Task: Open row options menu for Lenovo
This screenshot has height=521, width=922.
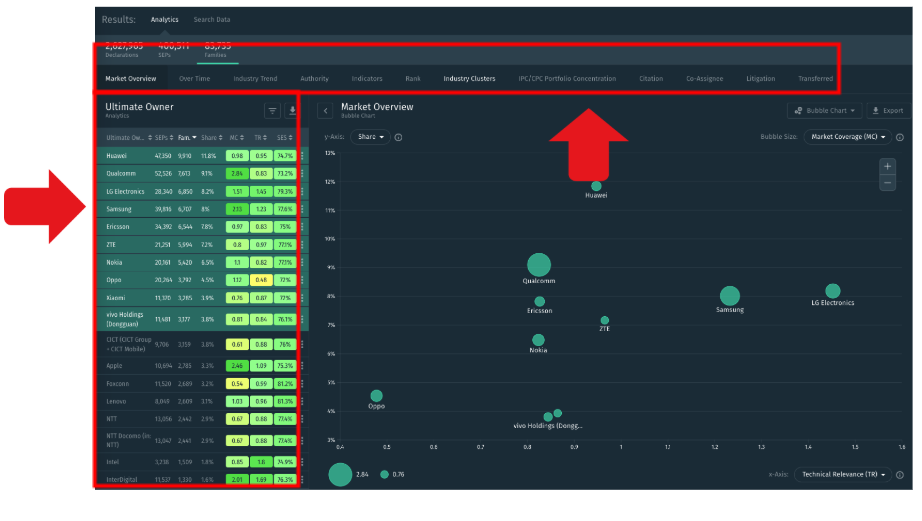Action: [302, 401]
